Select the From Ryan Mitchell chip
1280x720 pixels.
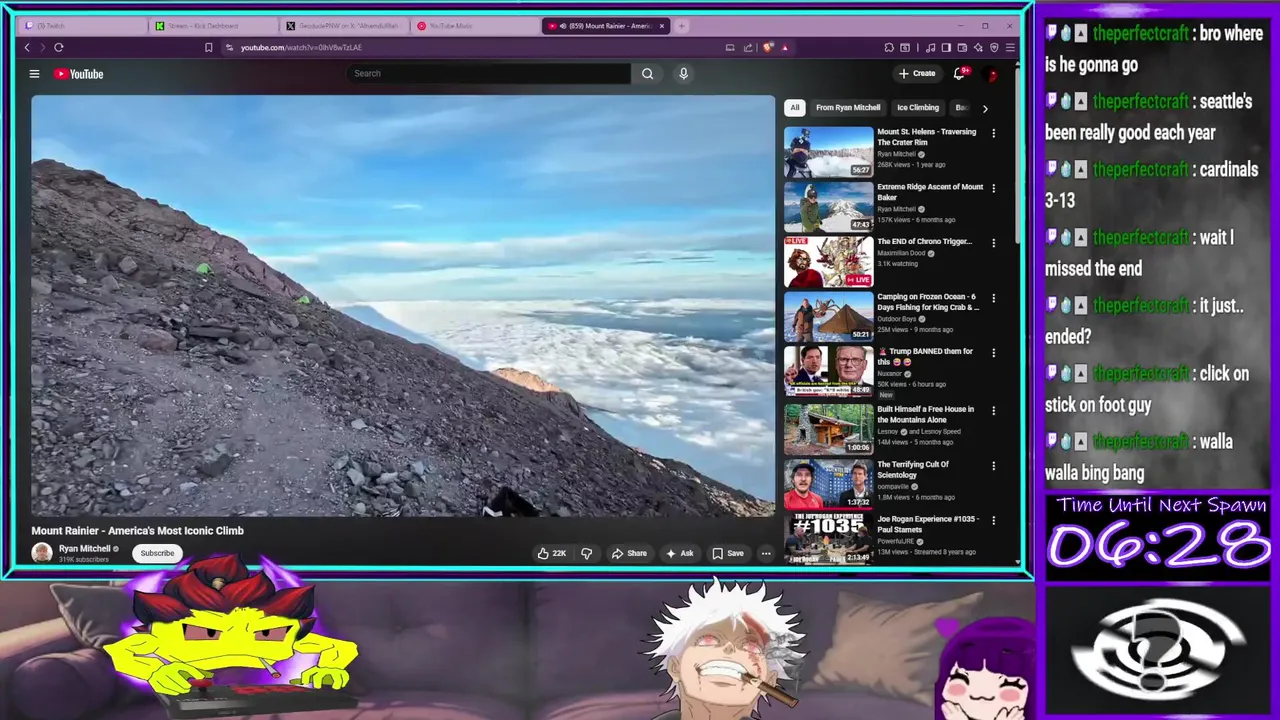tap(848, 107)
